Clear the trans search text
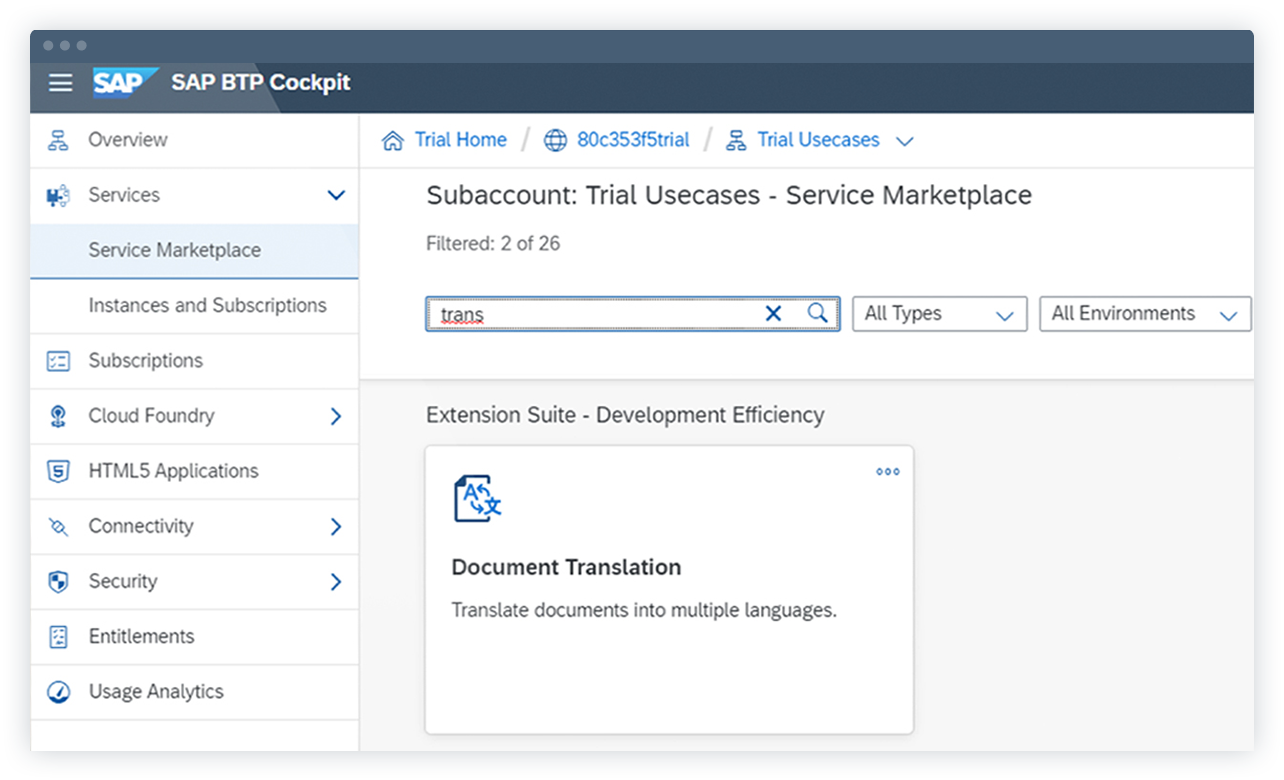 (773, 313)
